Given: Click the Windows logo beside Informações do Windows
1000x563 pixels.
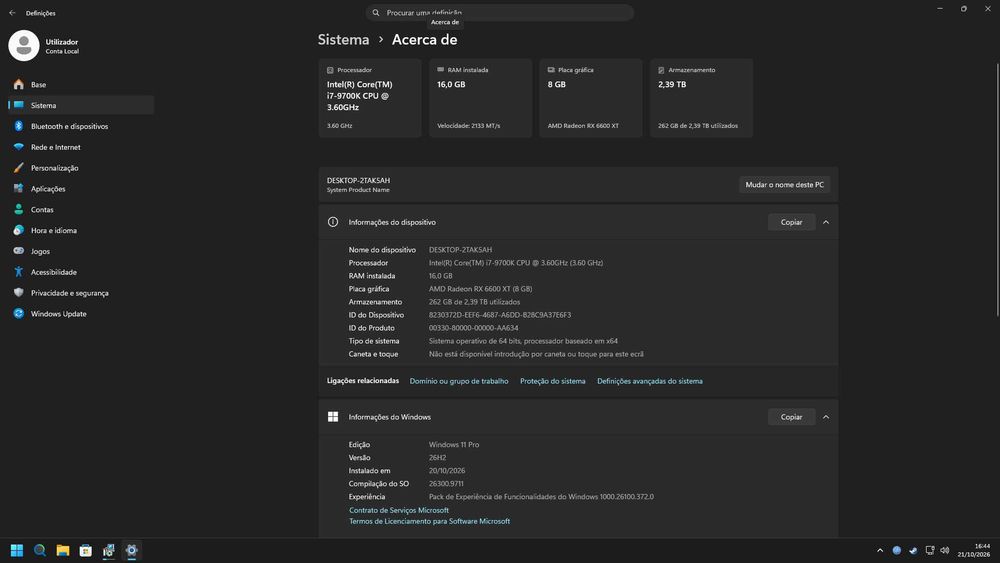Looking at the screenshot, I should point(333,417).
